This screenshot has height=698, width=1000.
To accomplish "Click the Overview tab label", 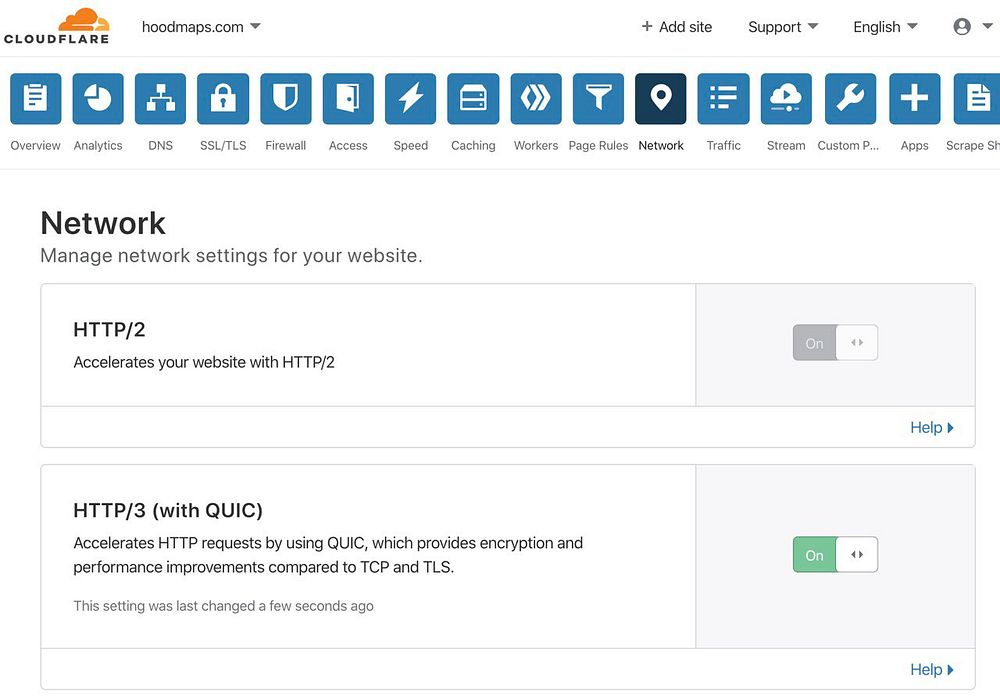I will [x=36, y=145].
